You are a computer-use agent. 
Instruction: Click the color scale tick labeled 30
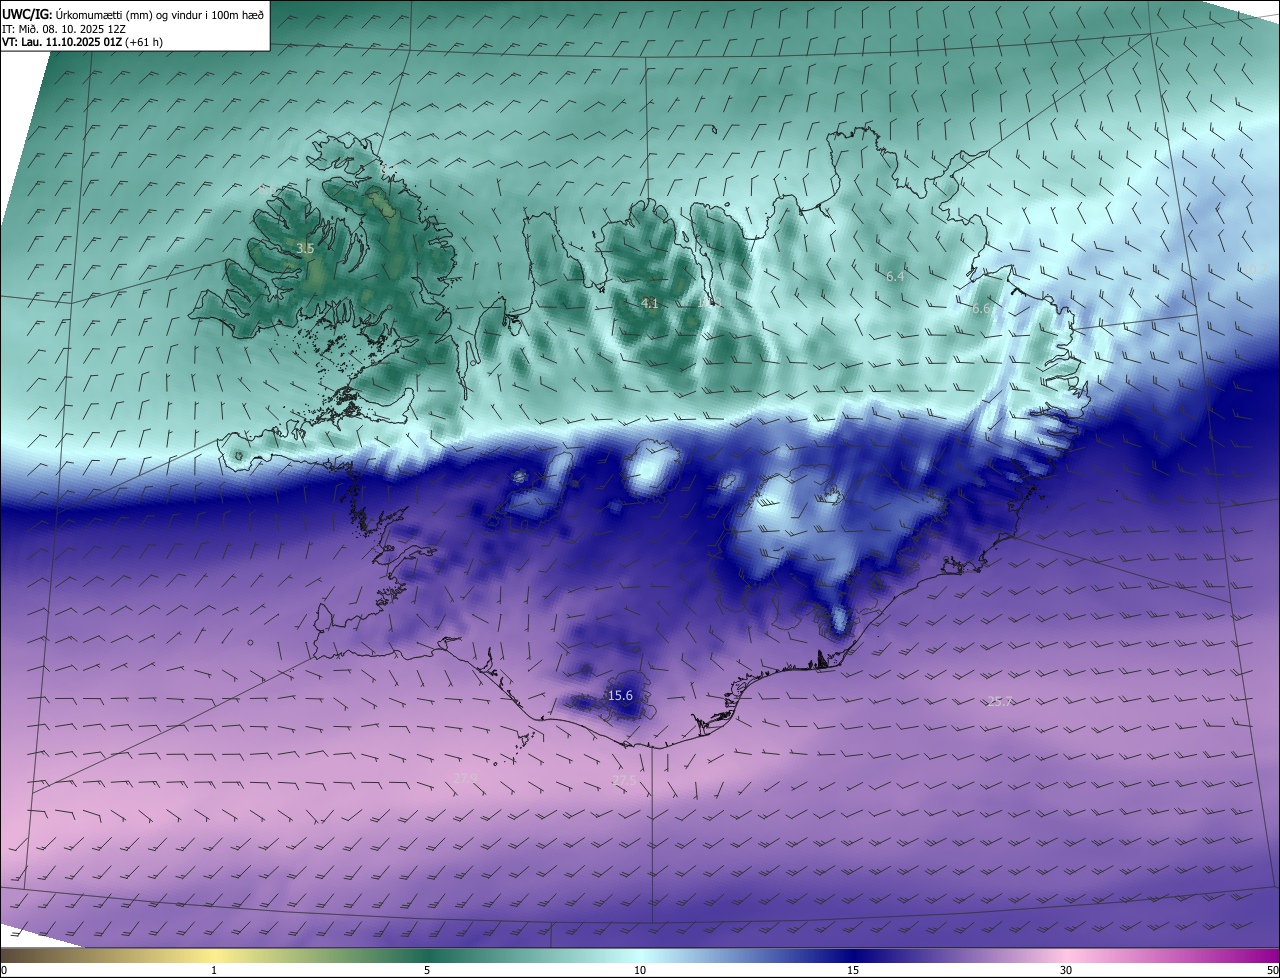pyautogui.click(x=1066, y=970)
